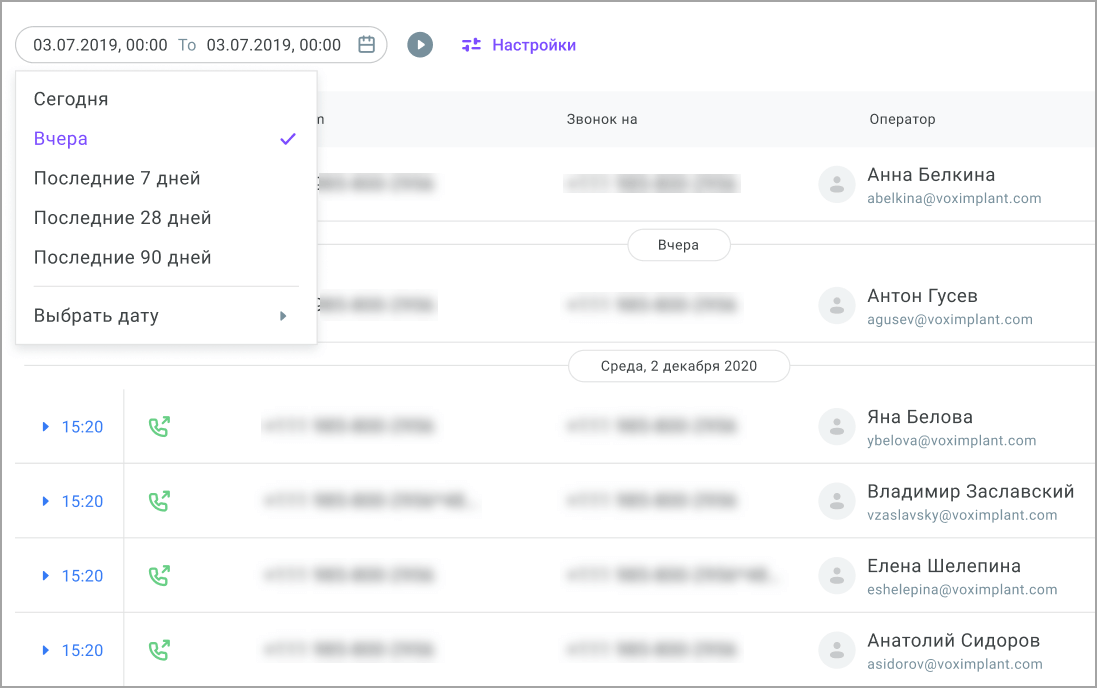The image size is (1097, 688).
Task: Expand the Яна Белова call row triangle
Action: click(45, 426)
